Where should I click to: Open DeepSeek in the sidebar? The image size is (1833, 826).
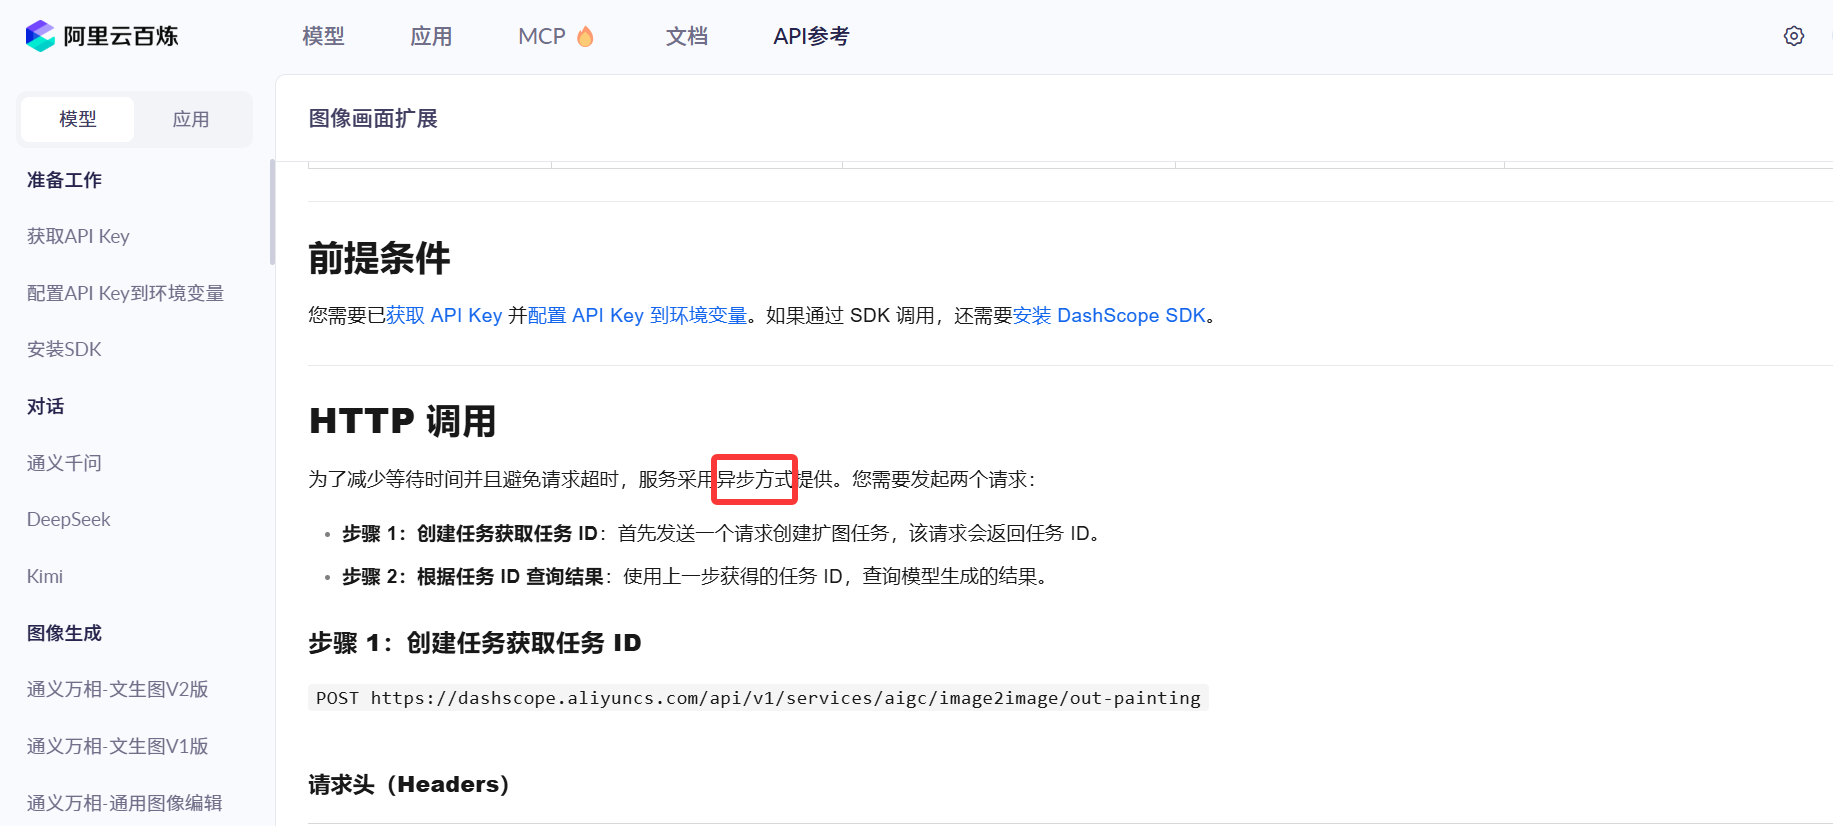tap(69, 519)
